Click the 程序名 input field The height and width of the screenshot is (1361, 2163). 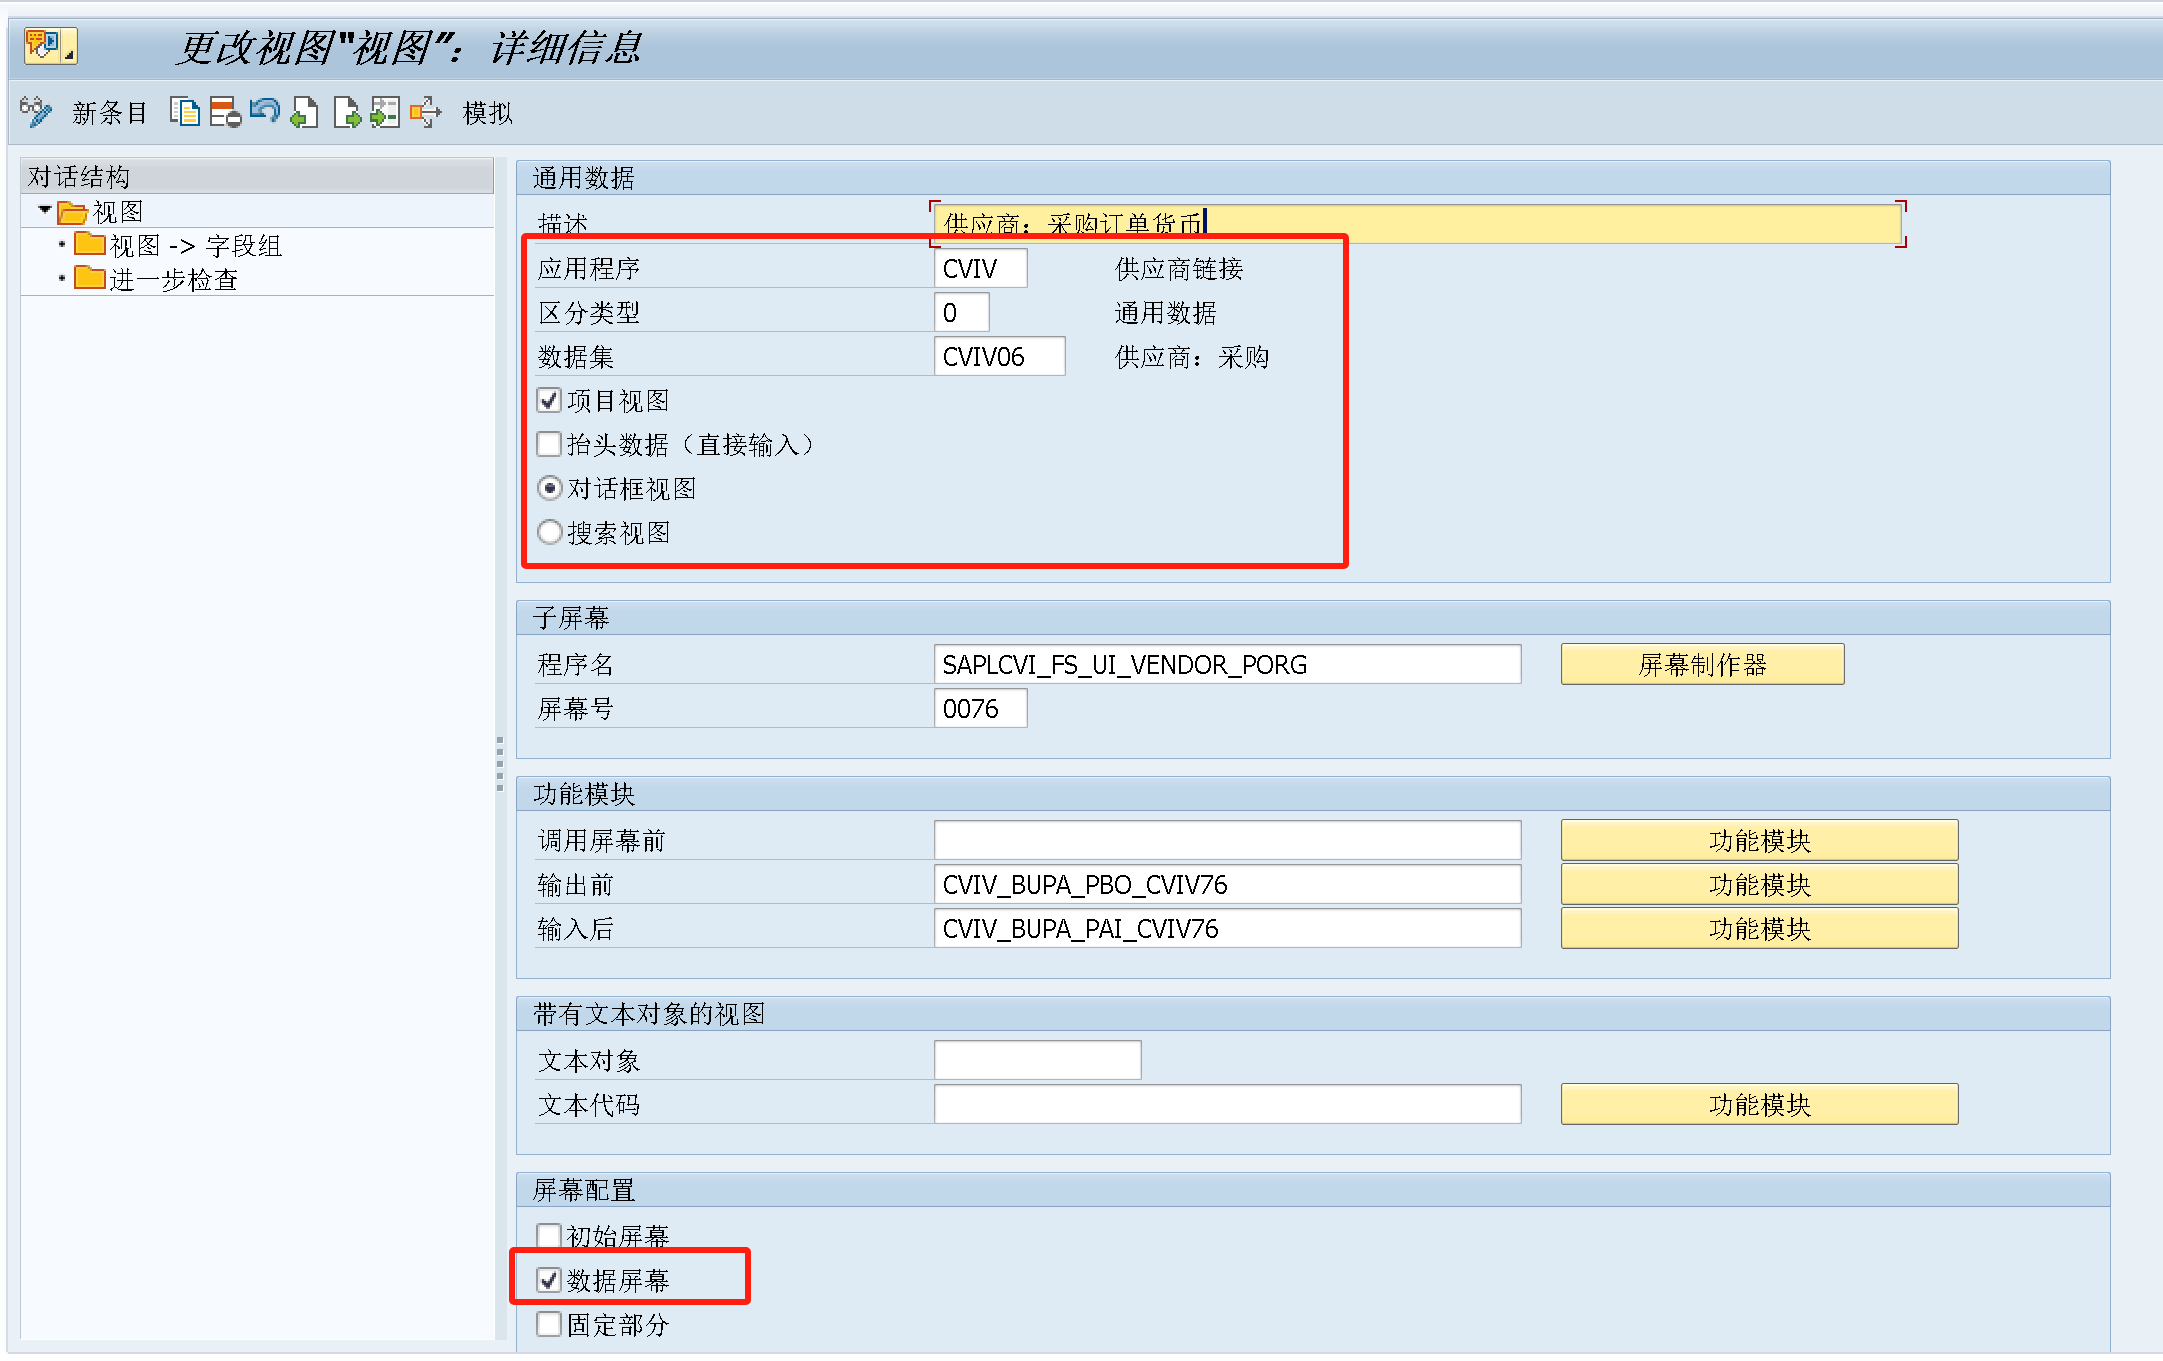pyautogui.click(x=1227, y=665)
